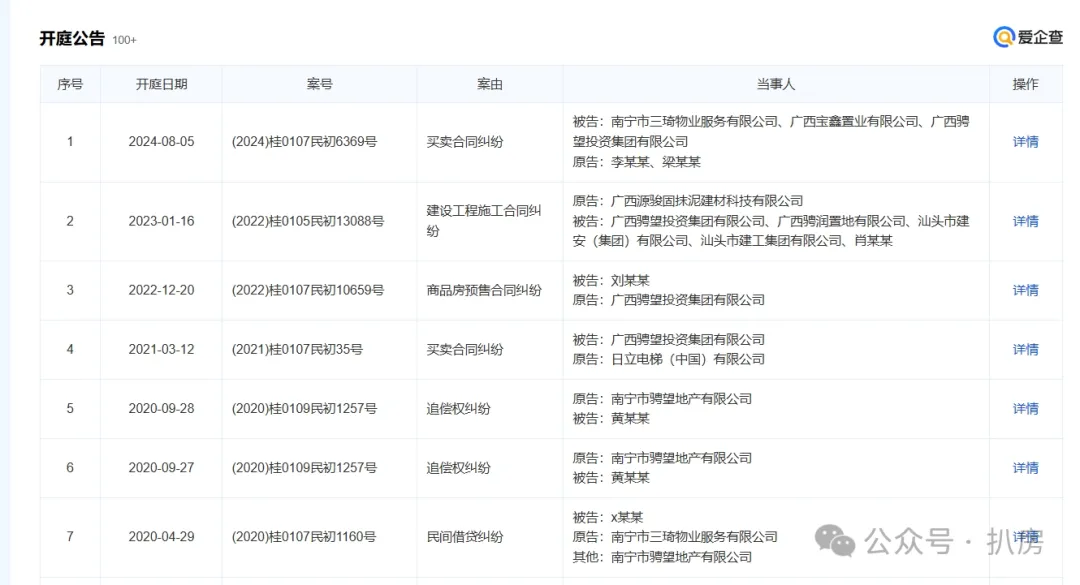Click the 100+ count beside 开庭公告
The height and width of the screenshot is (585, 1080).
pyautogui.click(x=124, y=40)
